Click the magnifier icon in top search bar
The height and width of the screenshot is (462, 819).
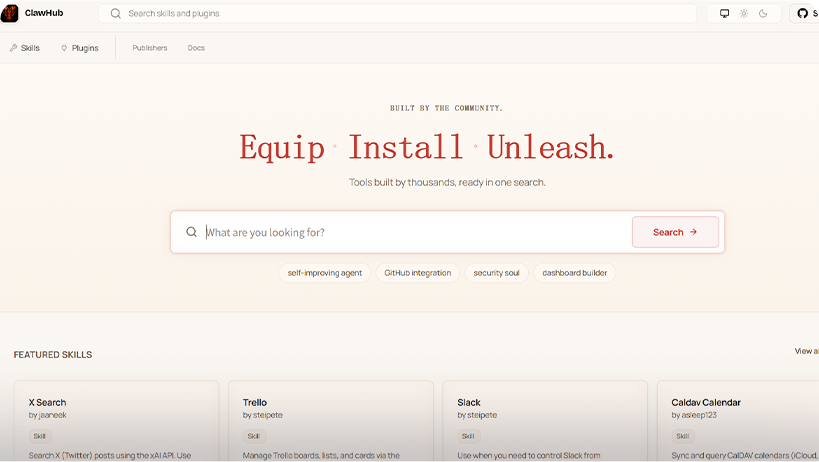click(115, 14)
